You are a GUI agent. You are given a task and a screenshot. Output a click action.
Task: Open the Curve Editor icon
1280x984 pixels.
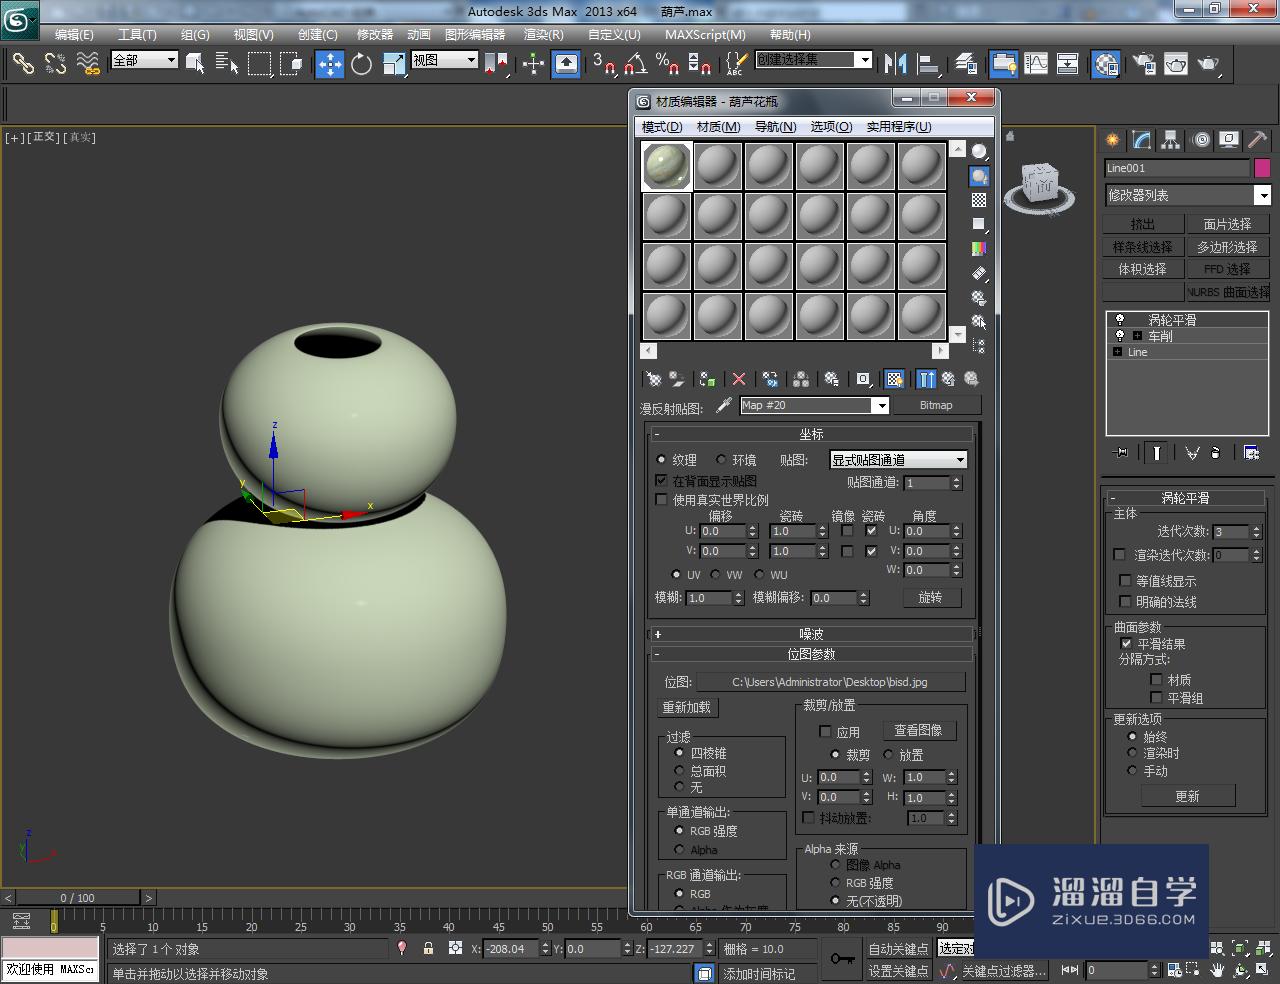tap(1036, 64)
